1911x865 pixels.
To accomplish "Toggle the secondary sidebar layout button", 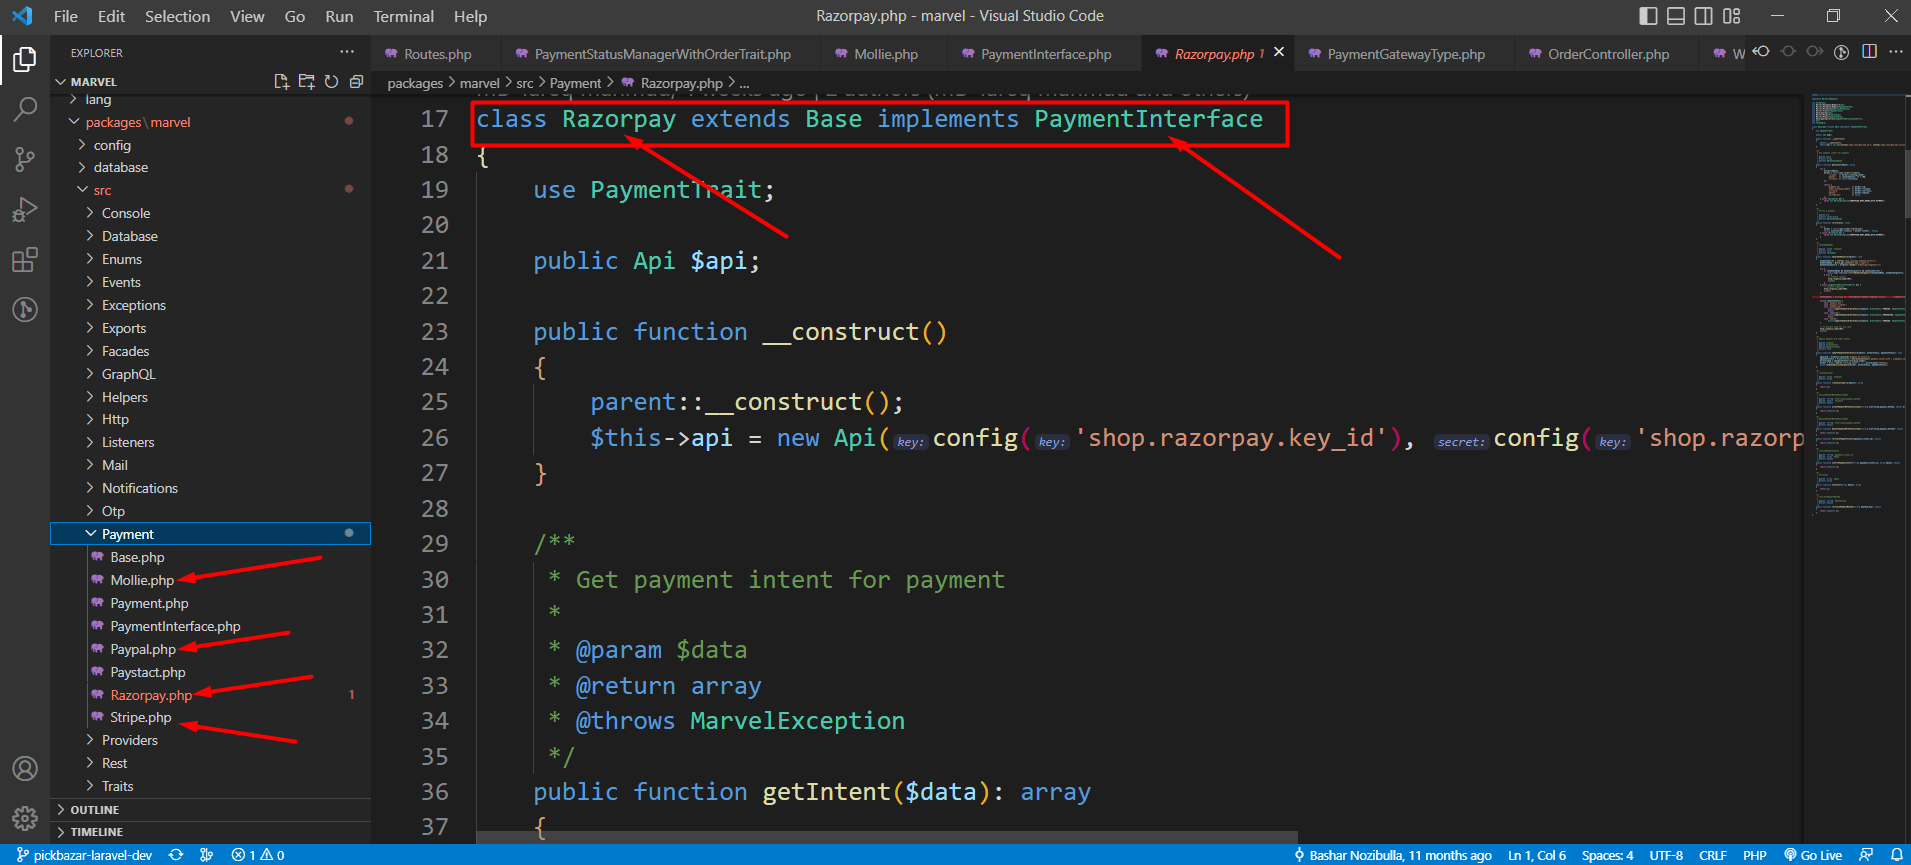I will 1704,16.
